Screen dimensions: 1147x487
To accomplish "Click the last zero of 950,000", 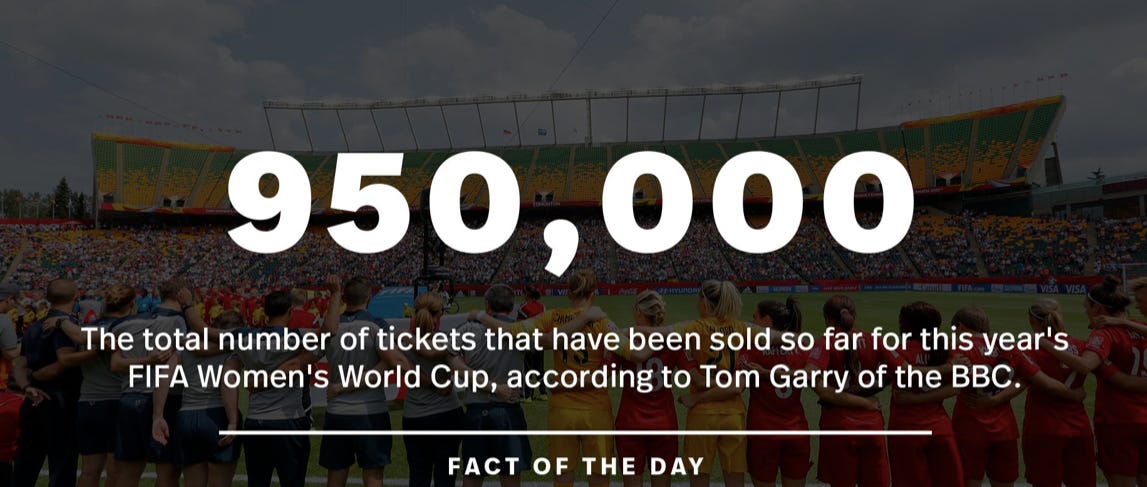I will [x=868, y=201].
